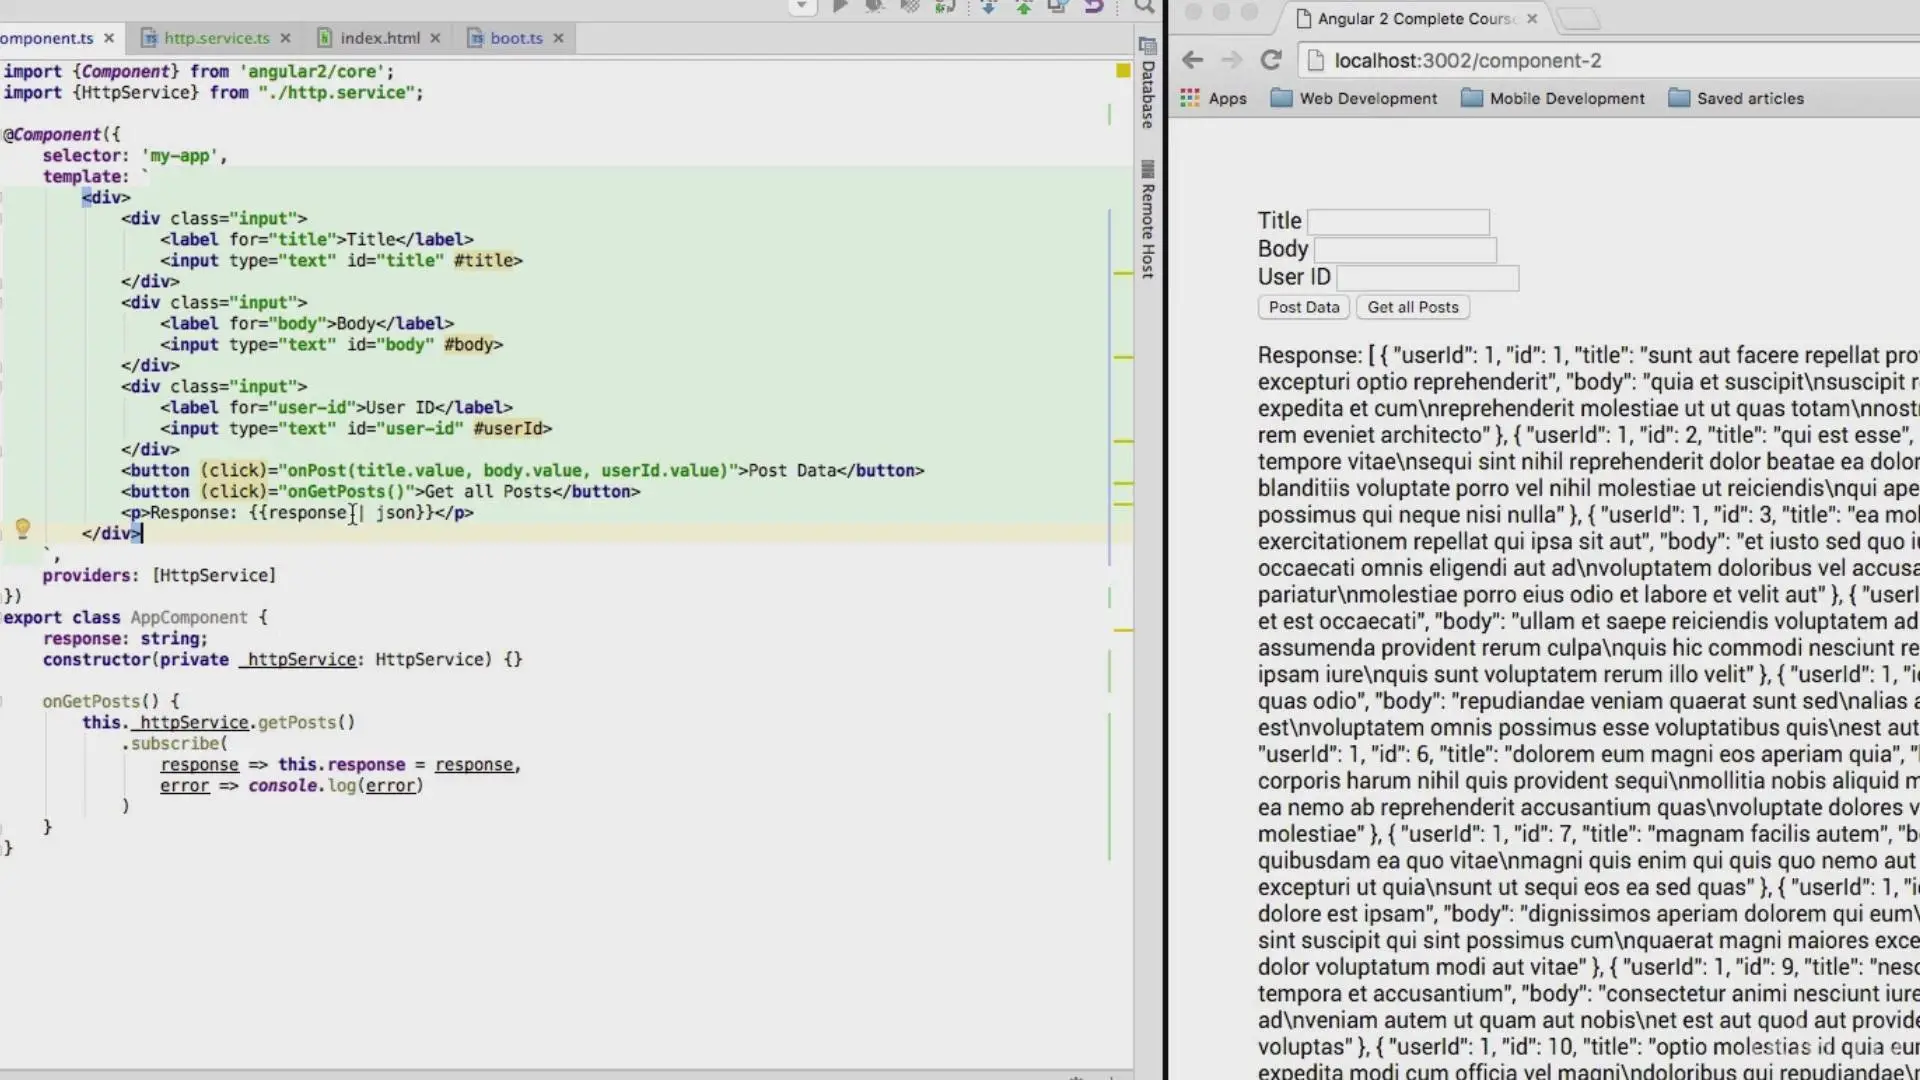This screenshot has height=1080, width=1920.
Task: Click the browser Back arrow
Action: coord(1192,60)
